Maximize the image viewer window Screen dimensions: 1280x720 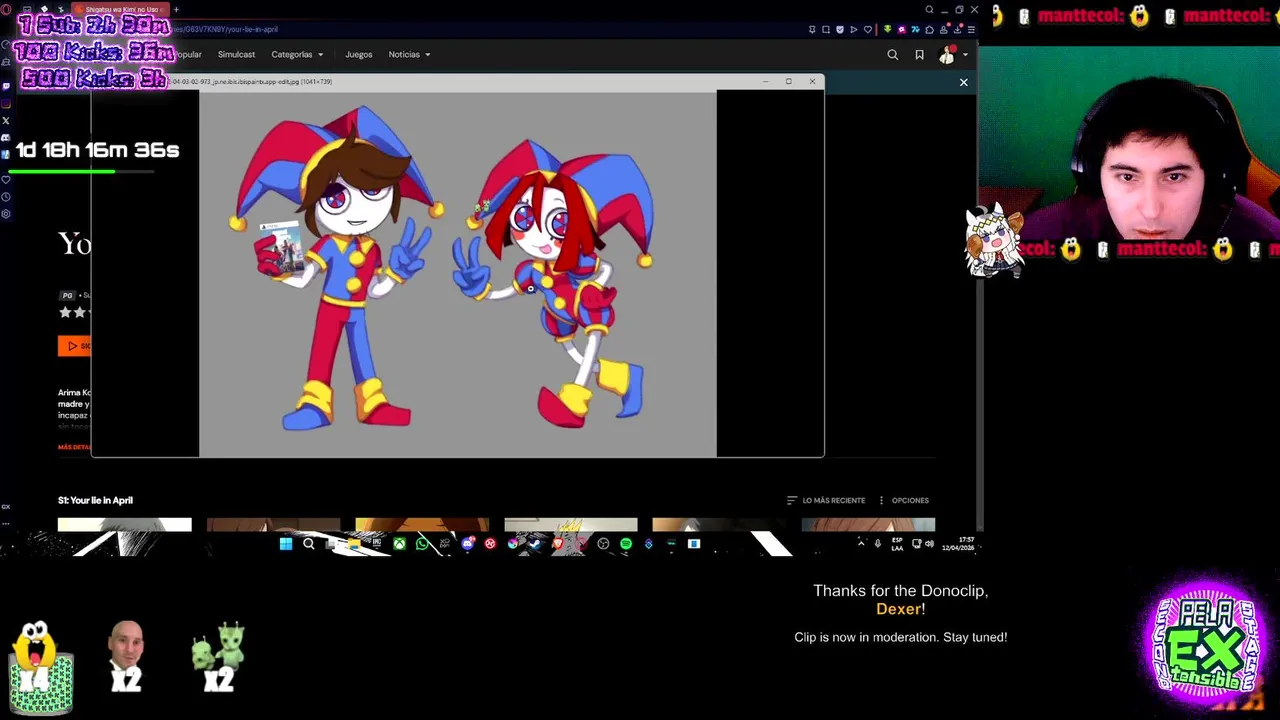pos(788,81)
